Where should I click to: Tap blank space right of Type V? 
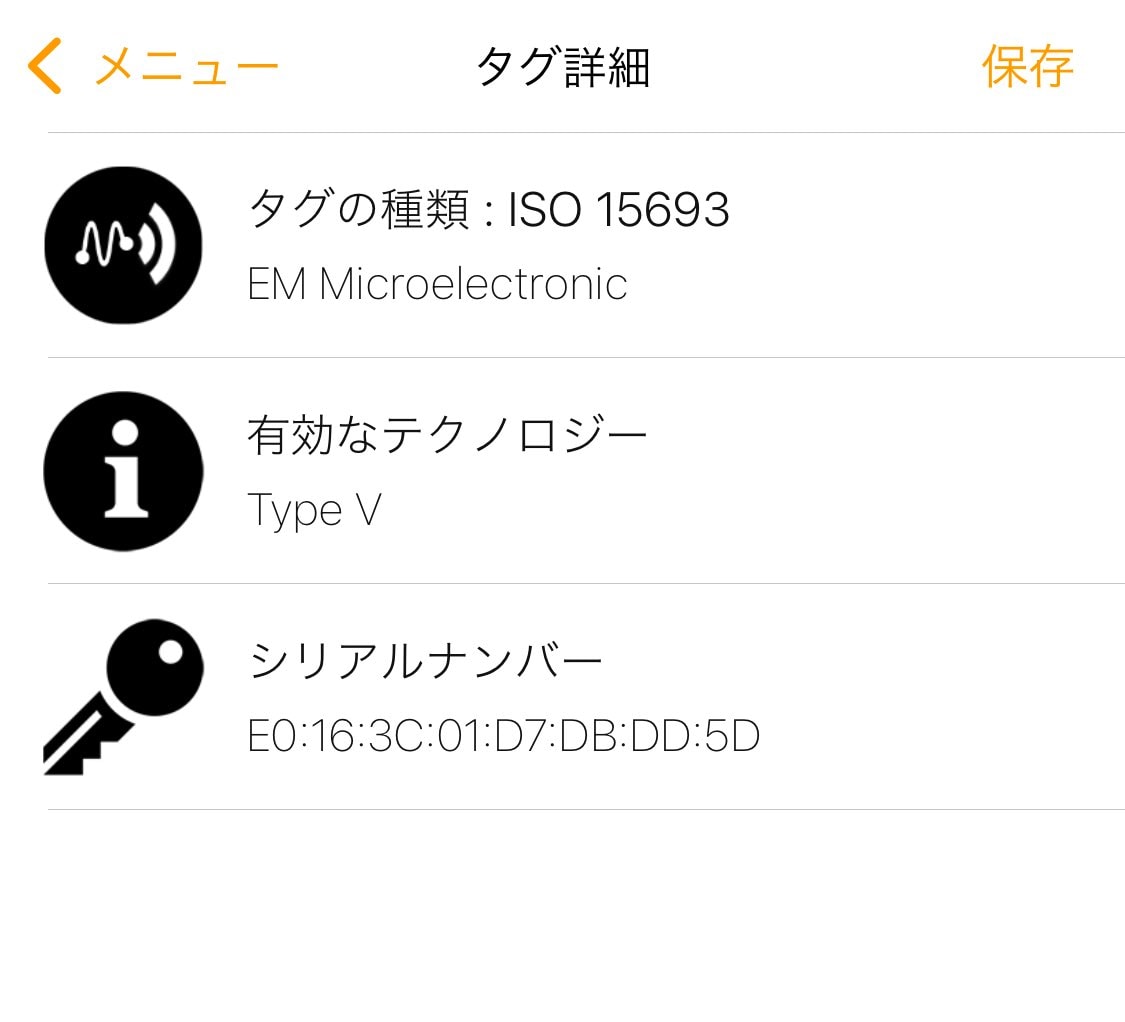point(753,510)
